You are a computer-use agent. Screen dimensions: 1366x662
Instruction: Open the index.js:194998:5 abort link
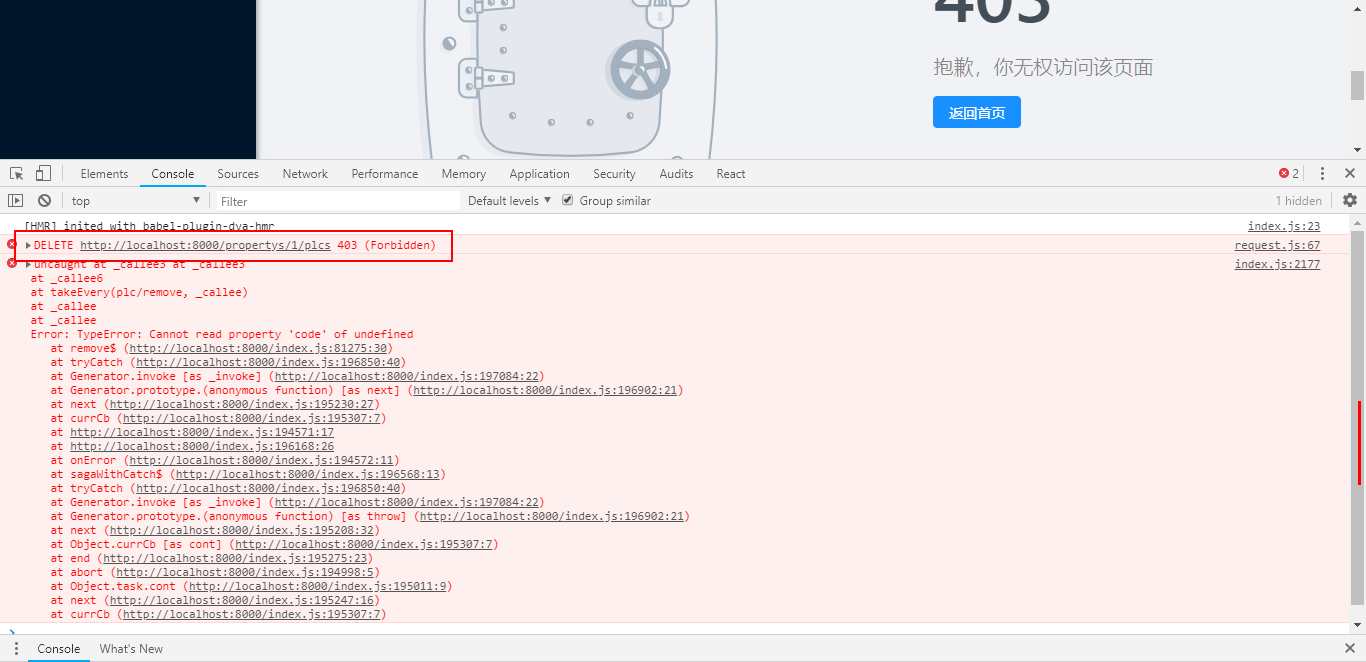coord(246,572)
